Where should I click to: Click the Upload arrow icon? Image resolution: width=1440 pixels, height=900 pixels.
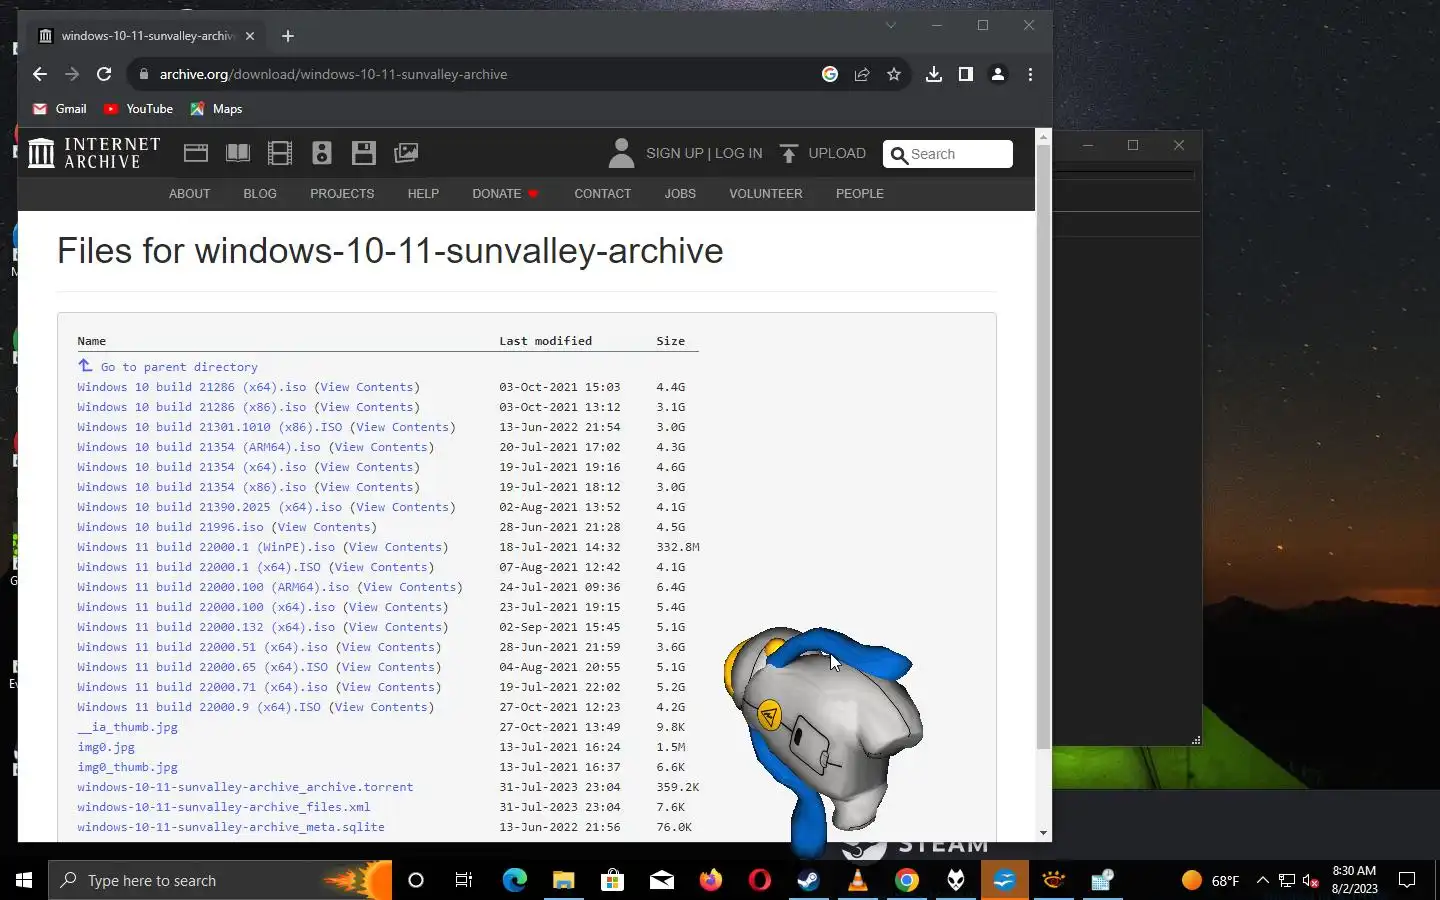coord(789,153)
